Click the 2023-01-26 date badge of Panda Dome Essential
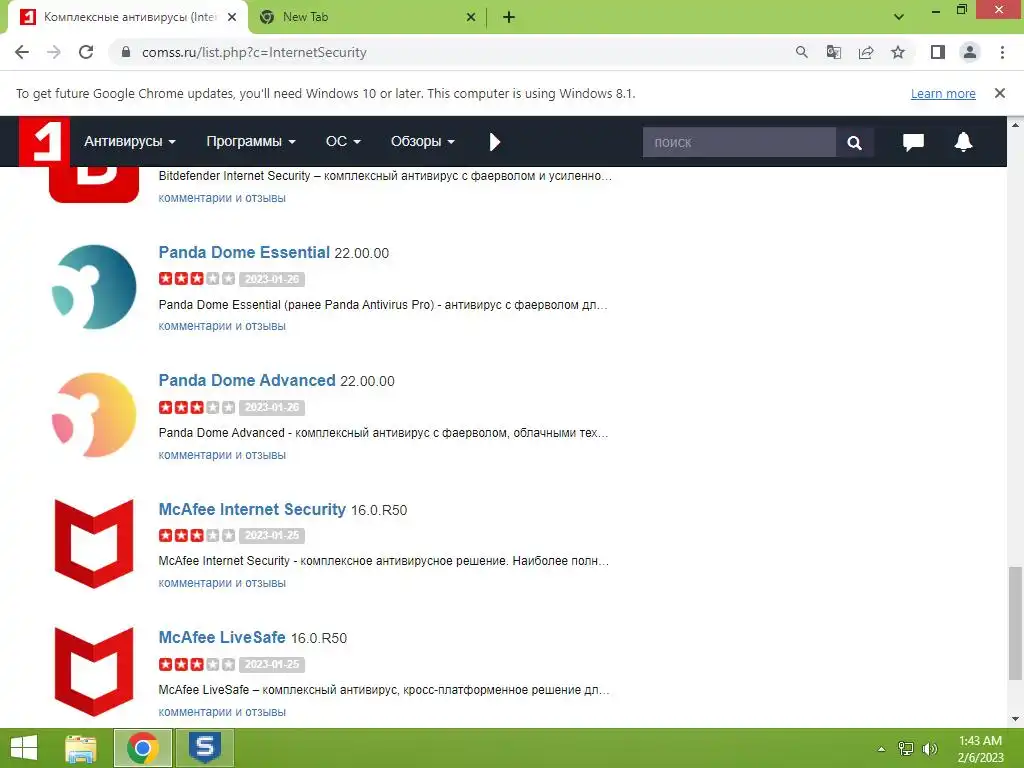The height and width of the screenshot is (768, 1024). [x=272, y=279]
